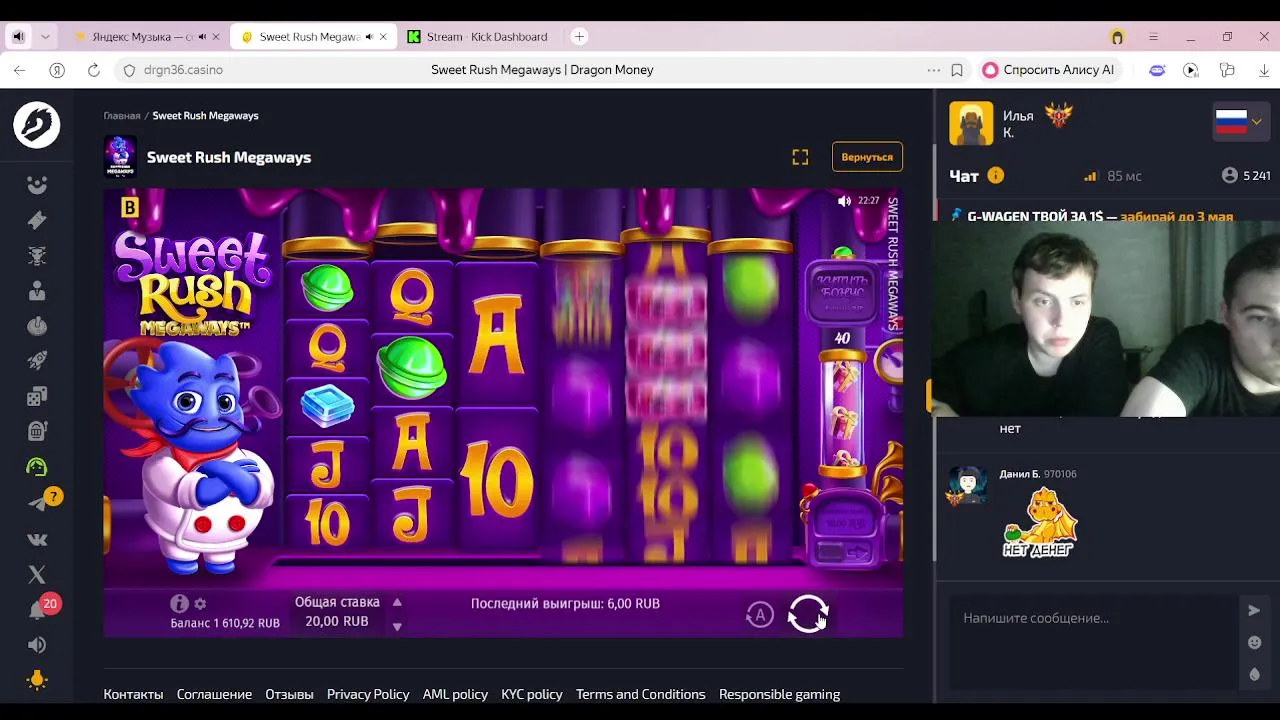
Task: Go to Главная breadcrumb link
Action: coord(122,116)
